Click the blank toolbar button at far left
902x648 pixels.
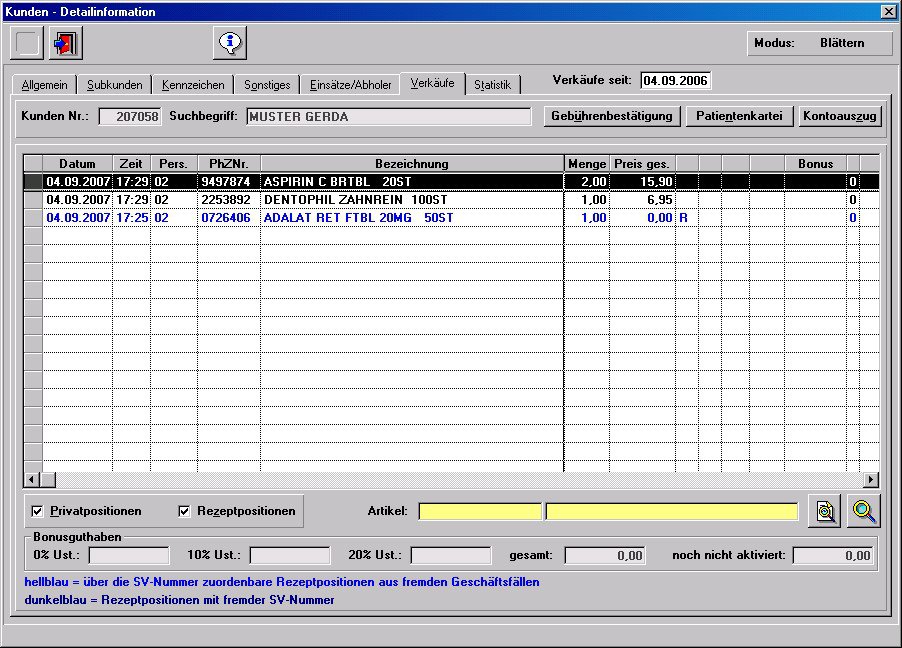tap(28, 44)
